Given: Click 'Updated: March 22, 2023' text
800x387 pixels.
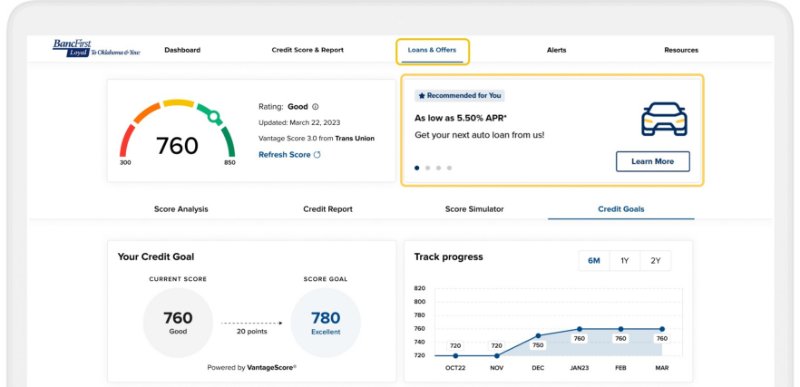Looking at the screenshot, I should (299, 123).
